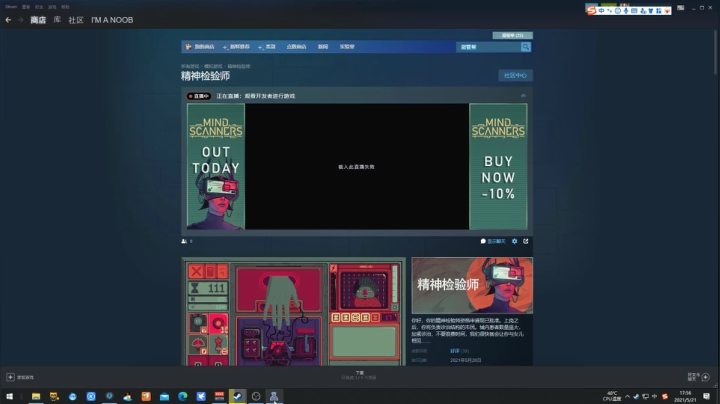
Task: Open the fourth title-bar menu
Action: pyautogui.click(x=52, y=7)
